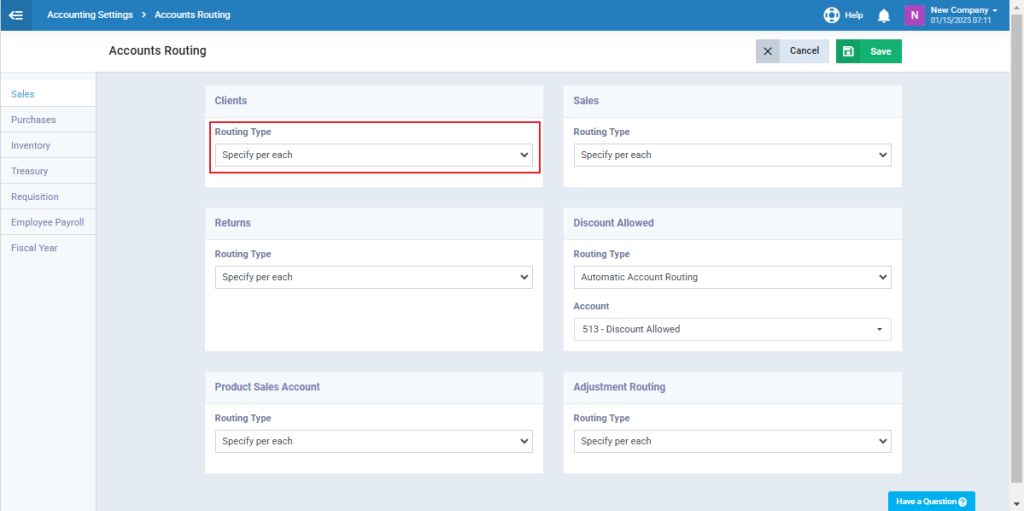Switch to the Purchases sidebar tab
Image resolution: width=1024 pixels, height=511 pixels.
point(48,120)
